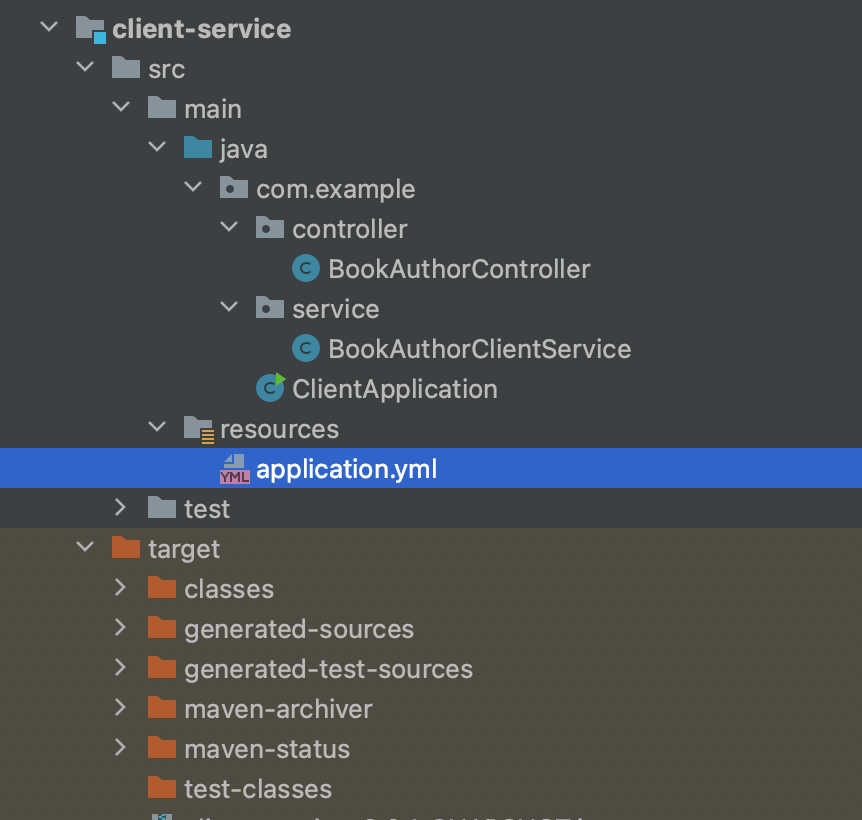Click the BookAuthorController class icon
This screenshot has width=862, height=820.
306,268
